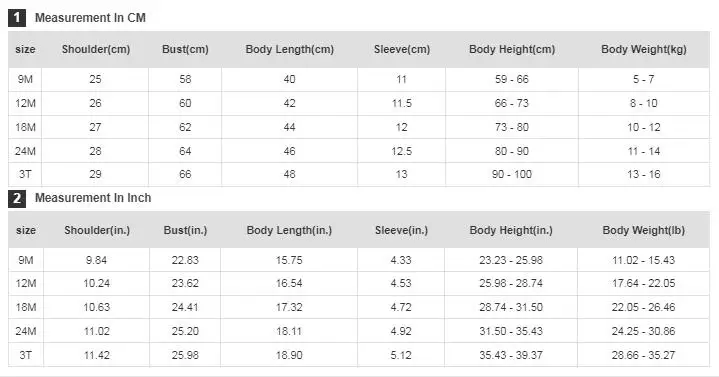Click the Body Height(cm) column header
Screen dimensions: 719x377
512,50
